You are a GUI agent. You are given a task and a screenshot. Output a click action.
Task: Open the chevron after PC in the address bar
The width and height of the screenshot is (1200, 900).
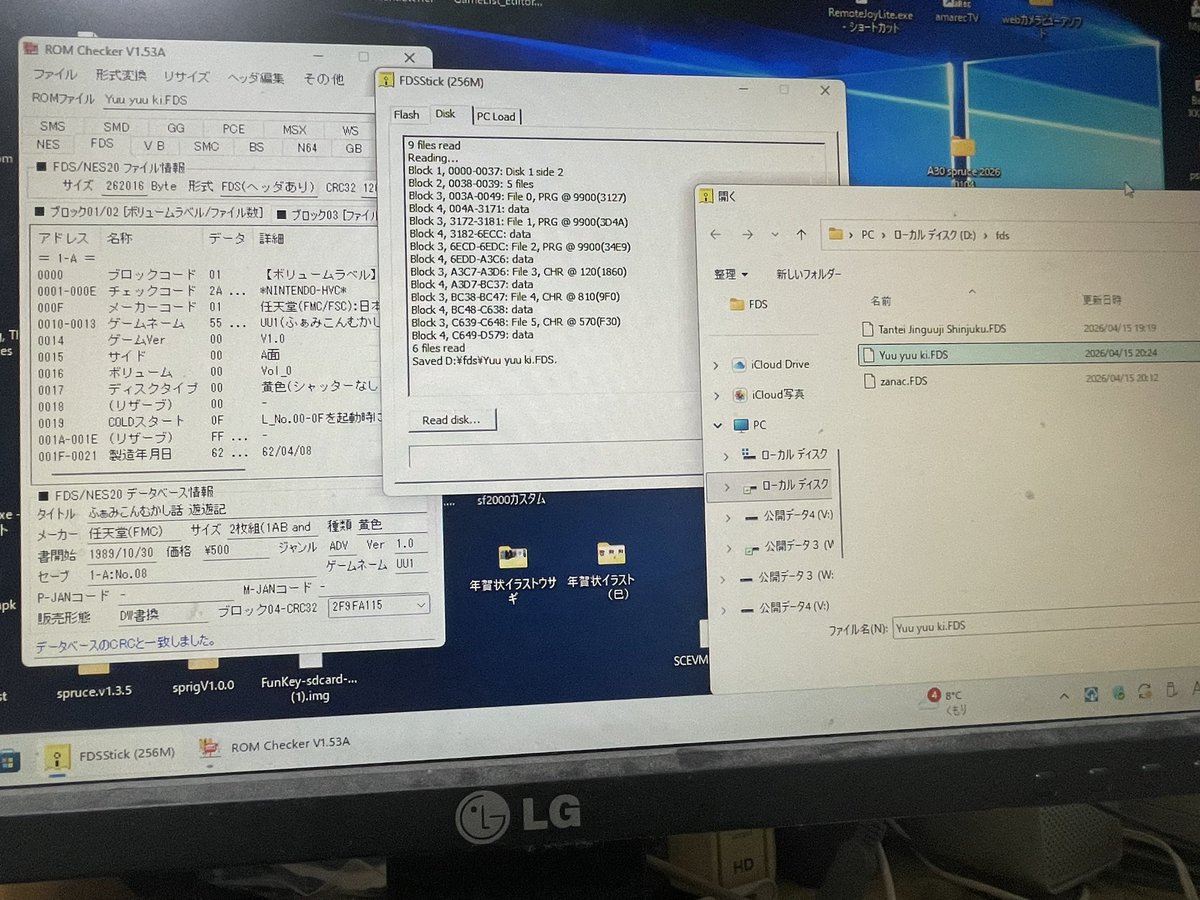tap(883, 235)
